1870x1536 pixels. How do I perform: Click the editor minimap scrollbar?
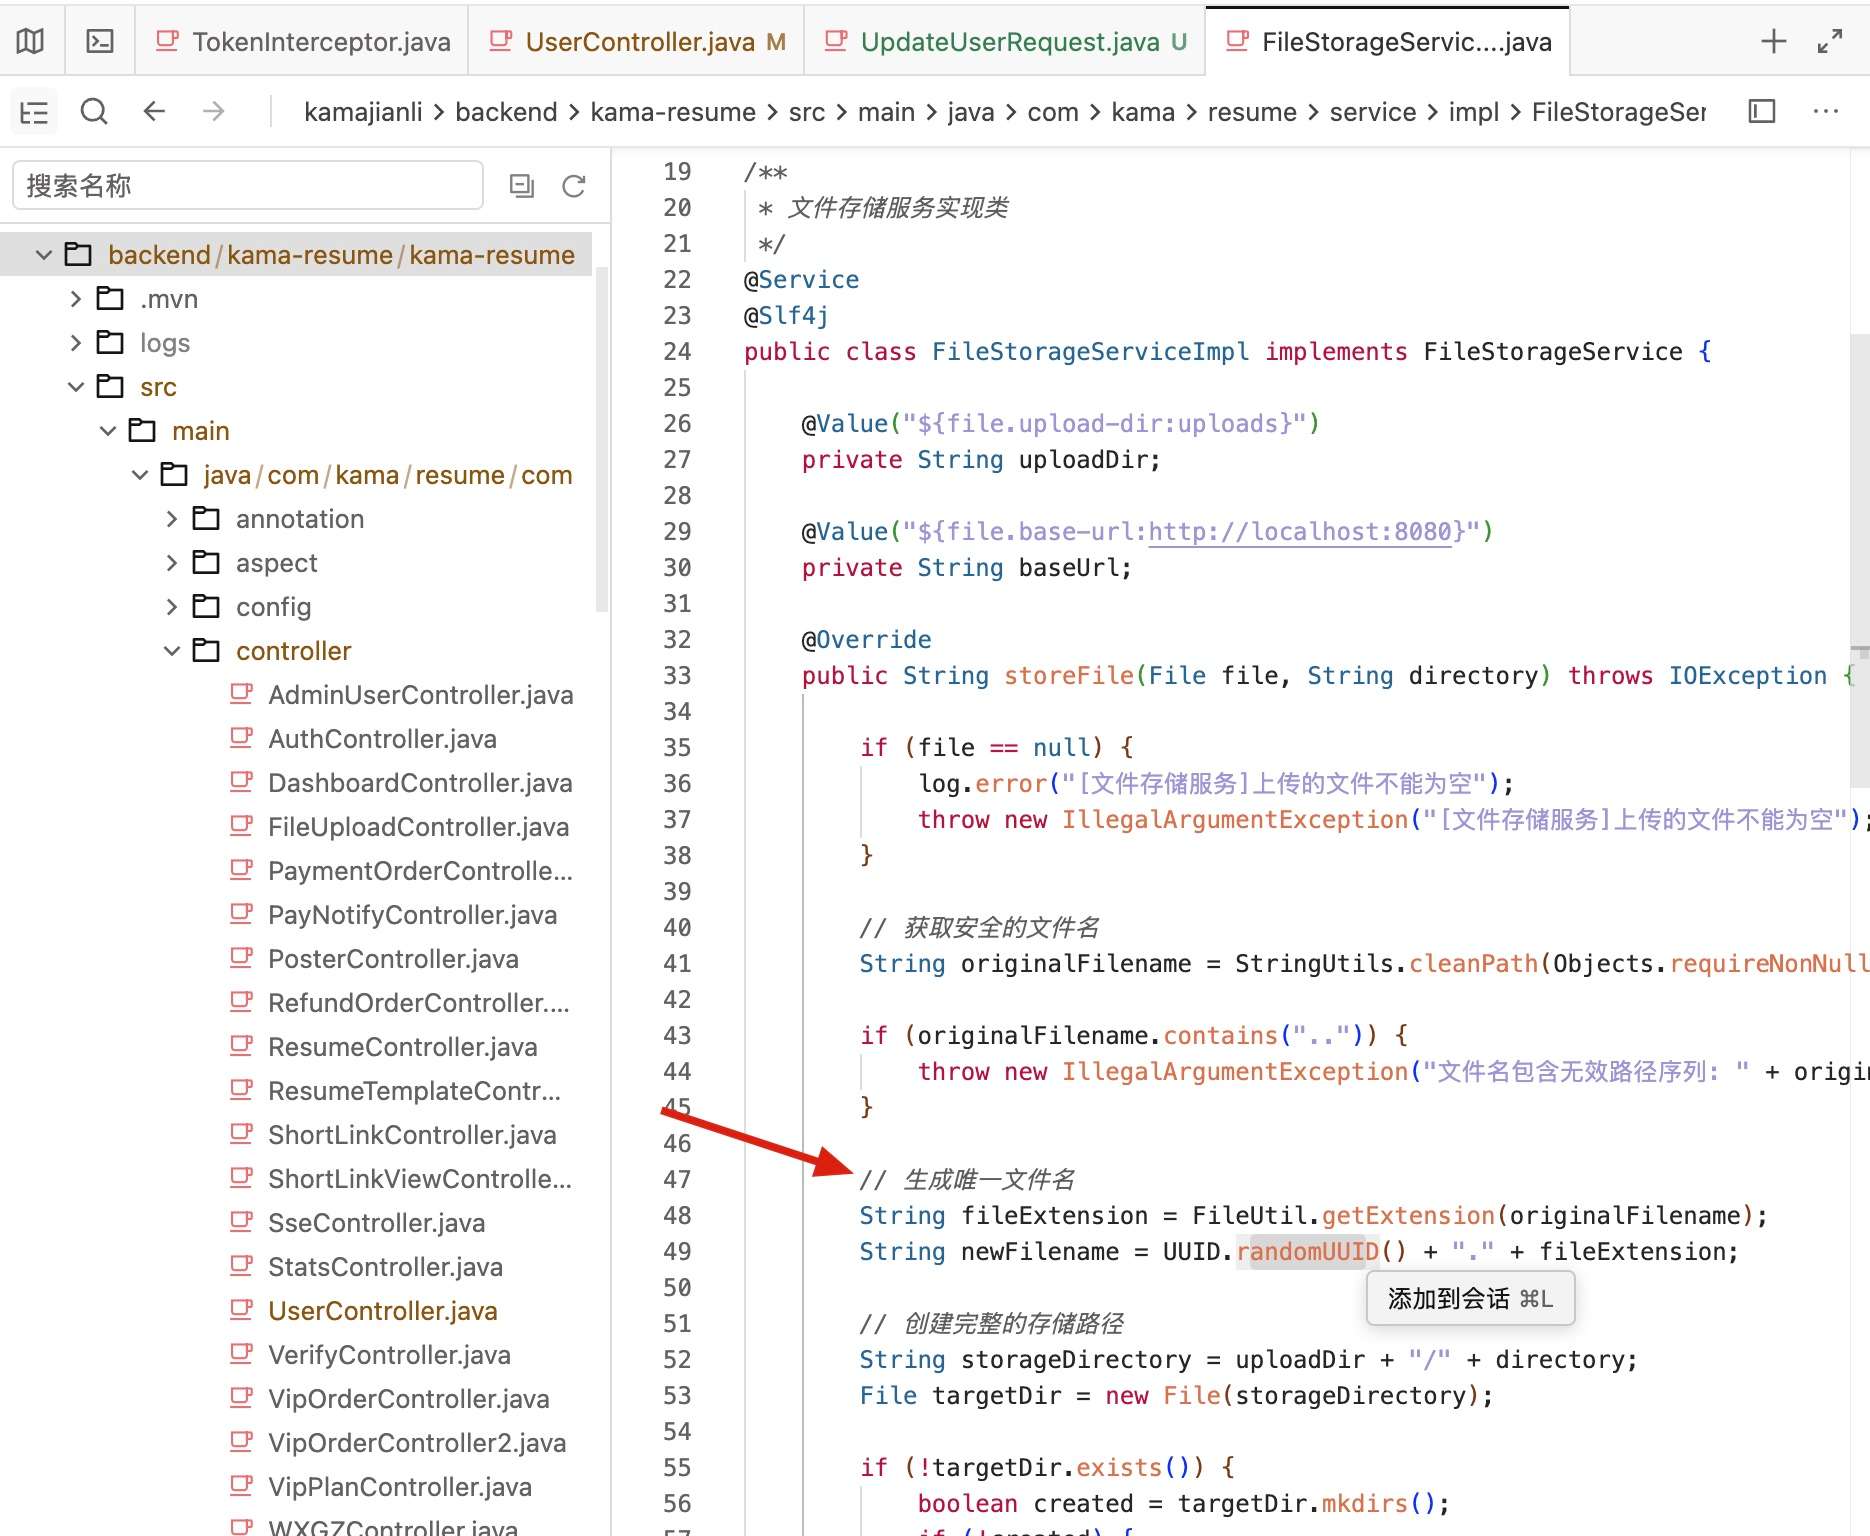[1859, 560]
